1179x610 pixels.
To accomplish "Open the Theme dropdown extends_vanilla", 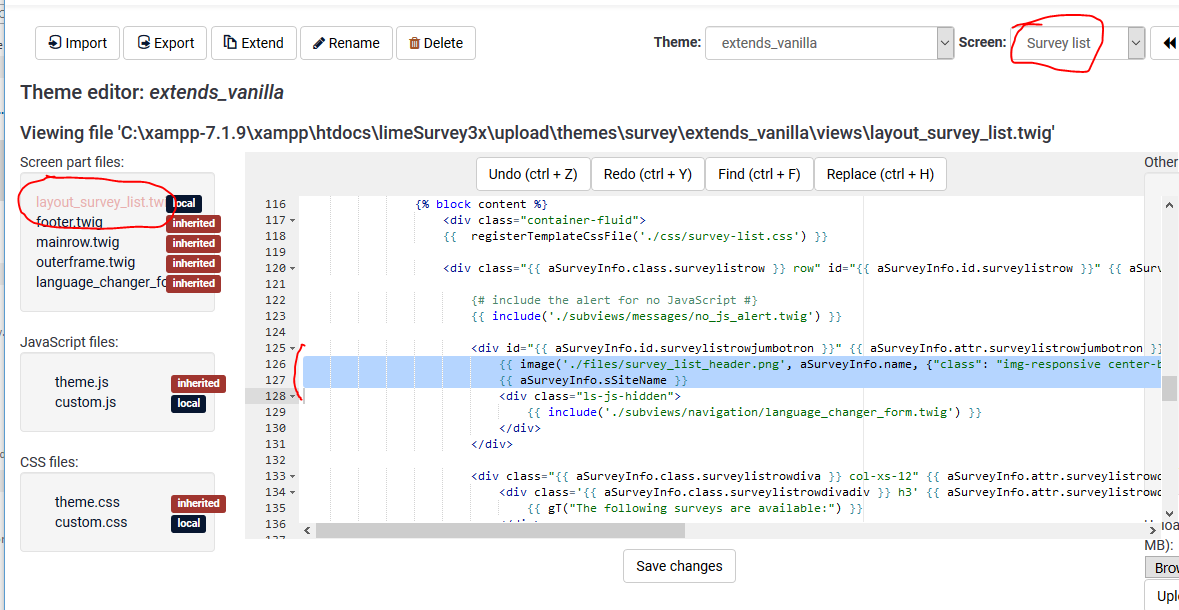I will tap(829, 43).
